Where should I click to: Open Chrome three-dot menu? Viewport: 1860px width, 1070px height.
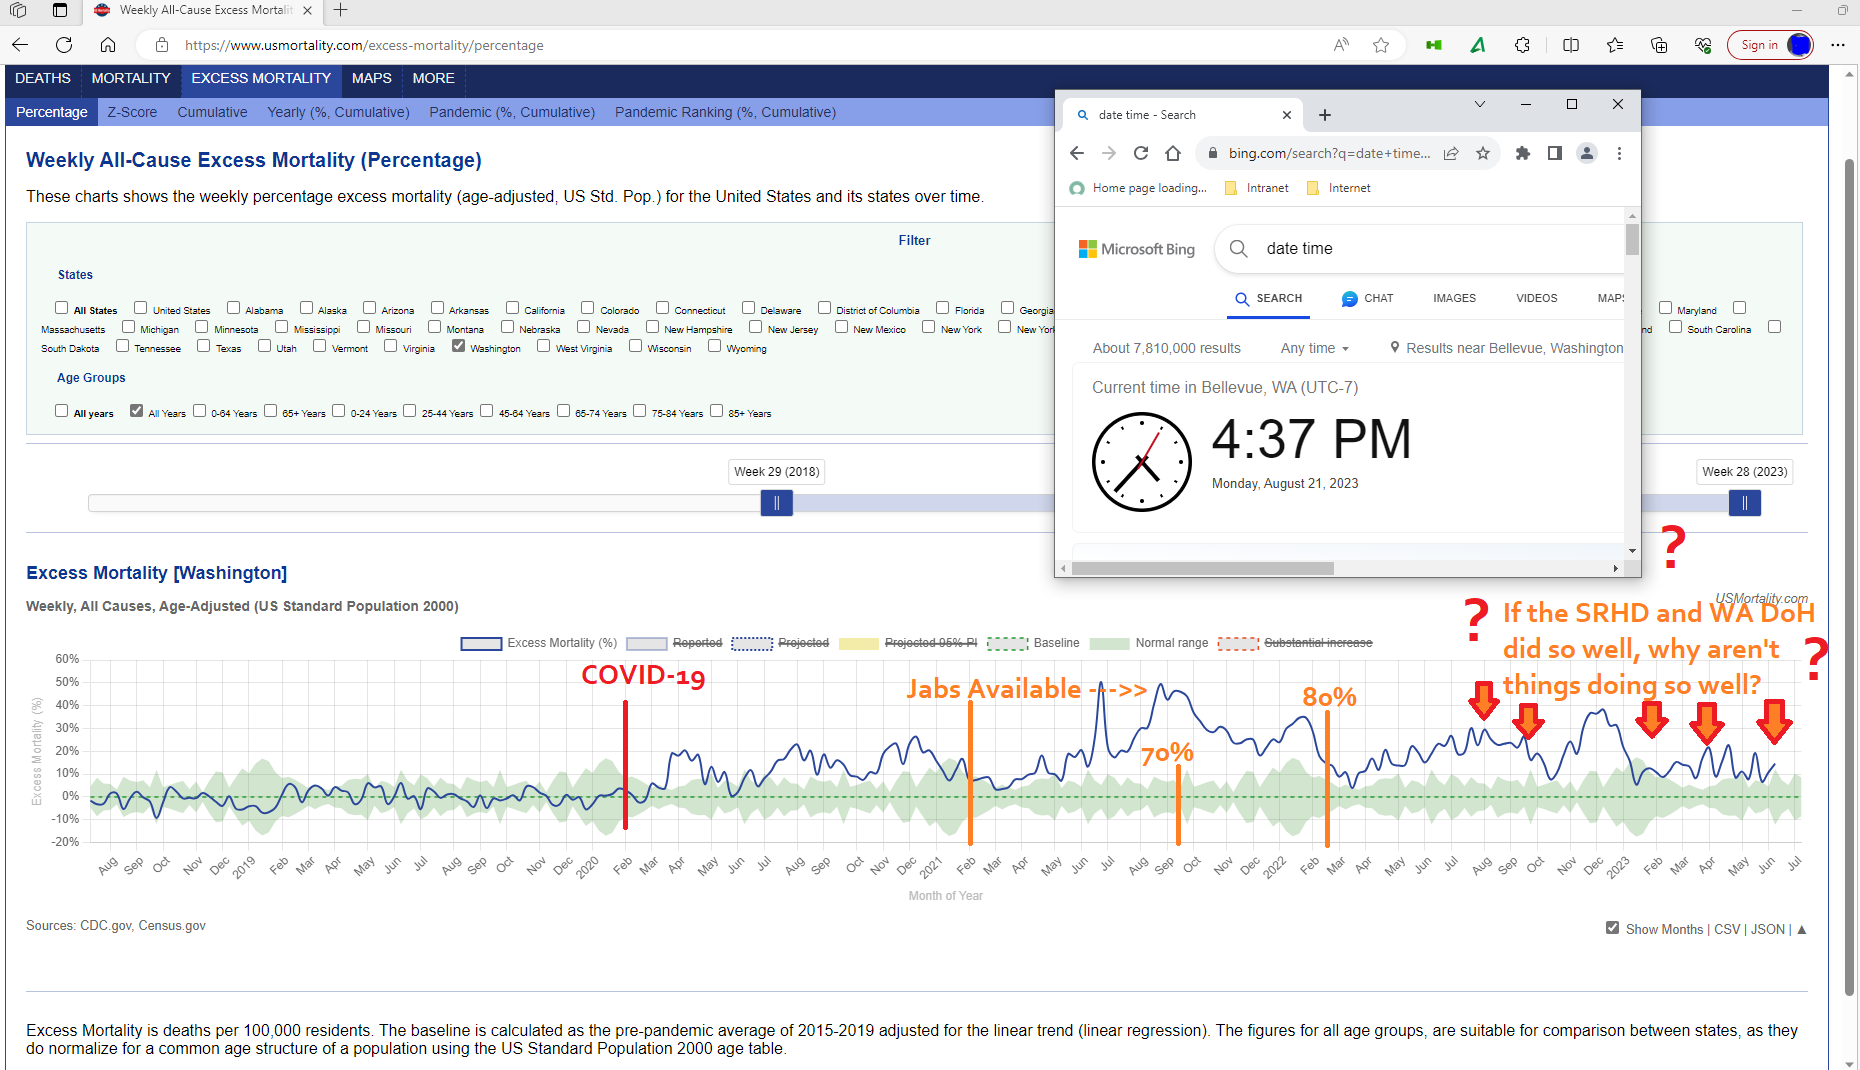pos(1619,153)
